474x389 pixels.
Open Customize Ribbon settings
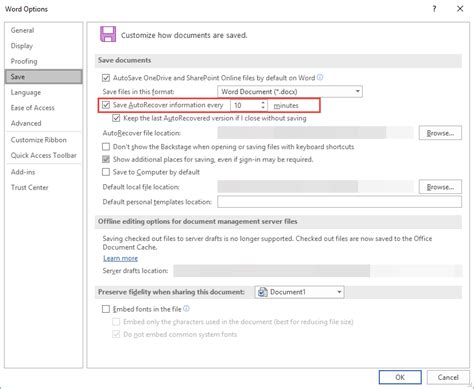[43, 140]
